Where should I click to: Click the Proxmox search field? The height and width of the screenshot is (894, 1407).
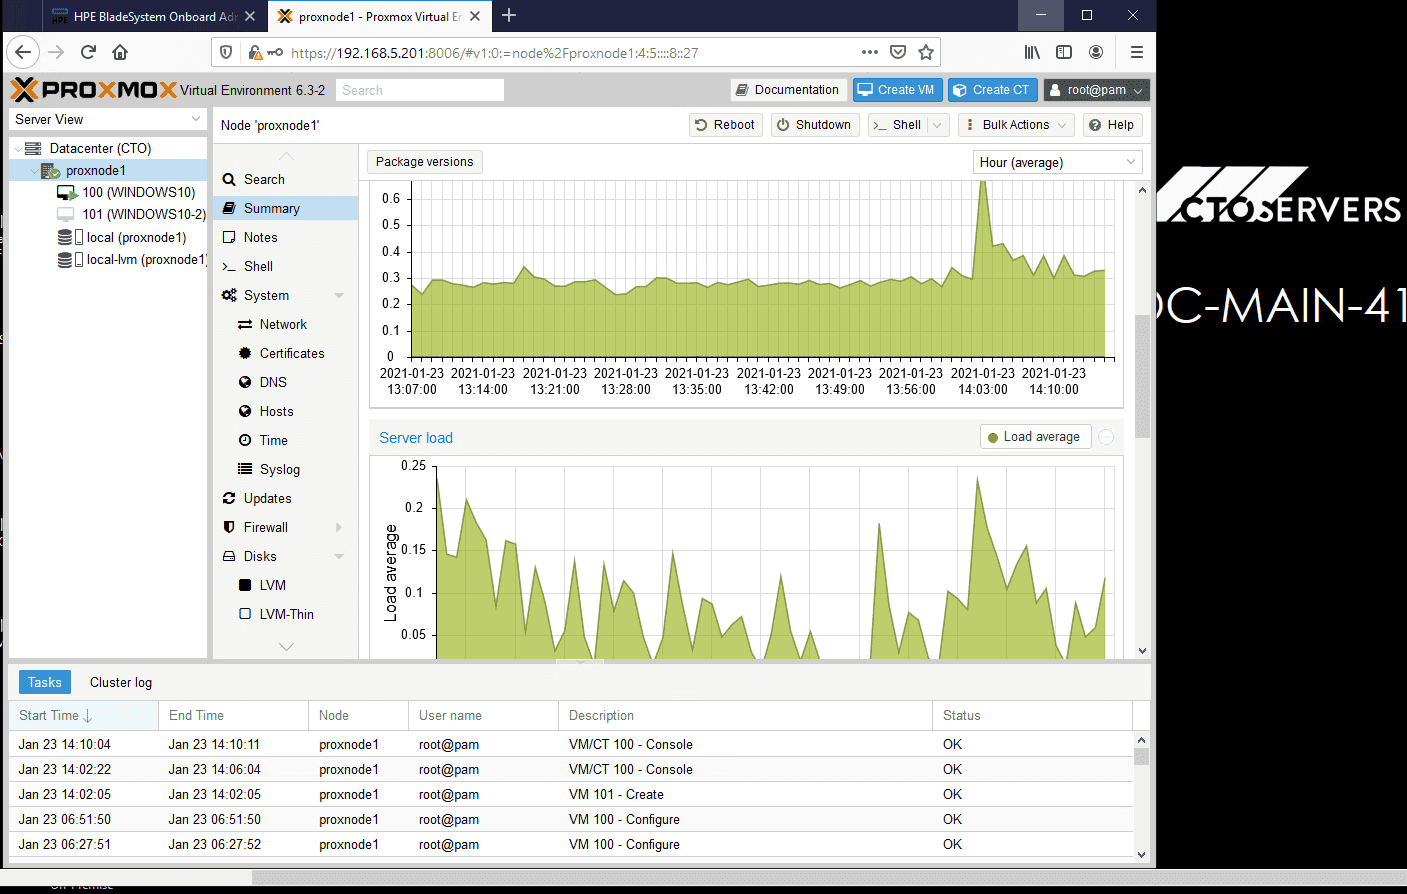point(420,90)
